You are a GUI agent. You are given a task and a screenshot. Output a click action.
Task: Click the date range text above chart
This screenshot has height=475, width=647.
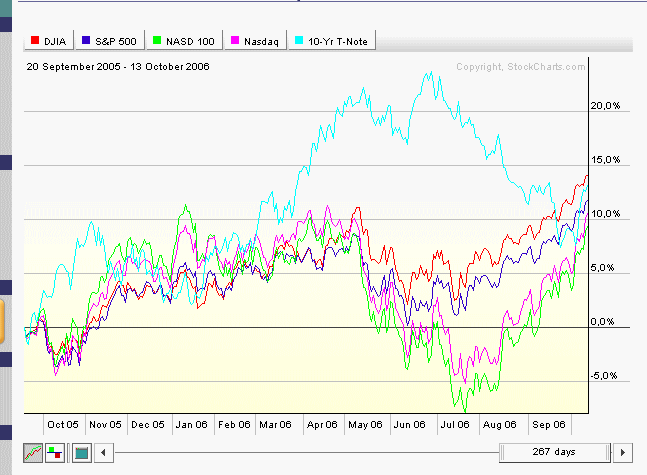118,66
